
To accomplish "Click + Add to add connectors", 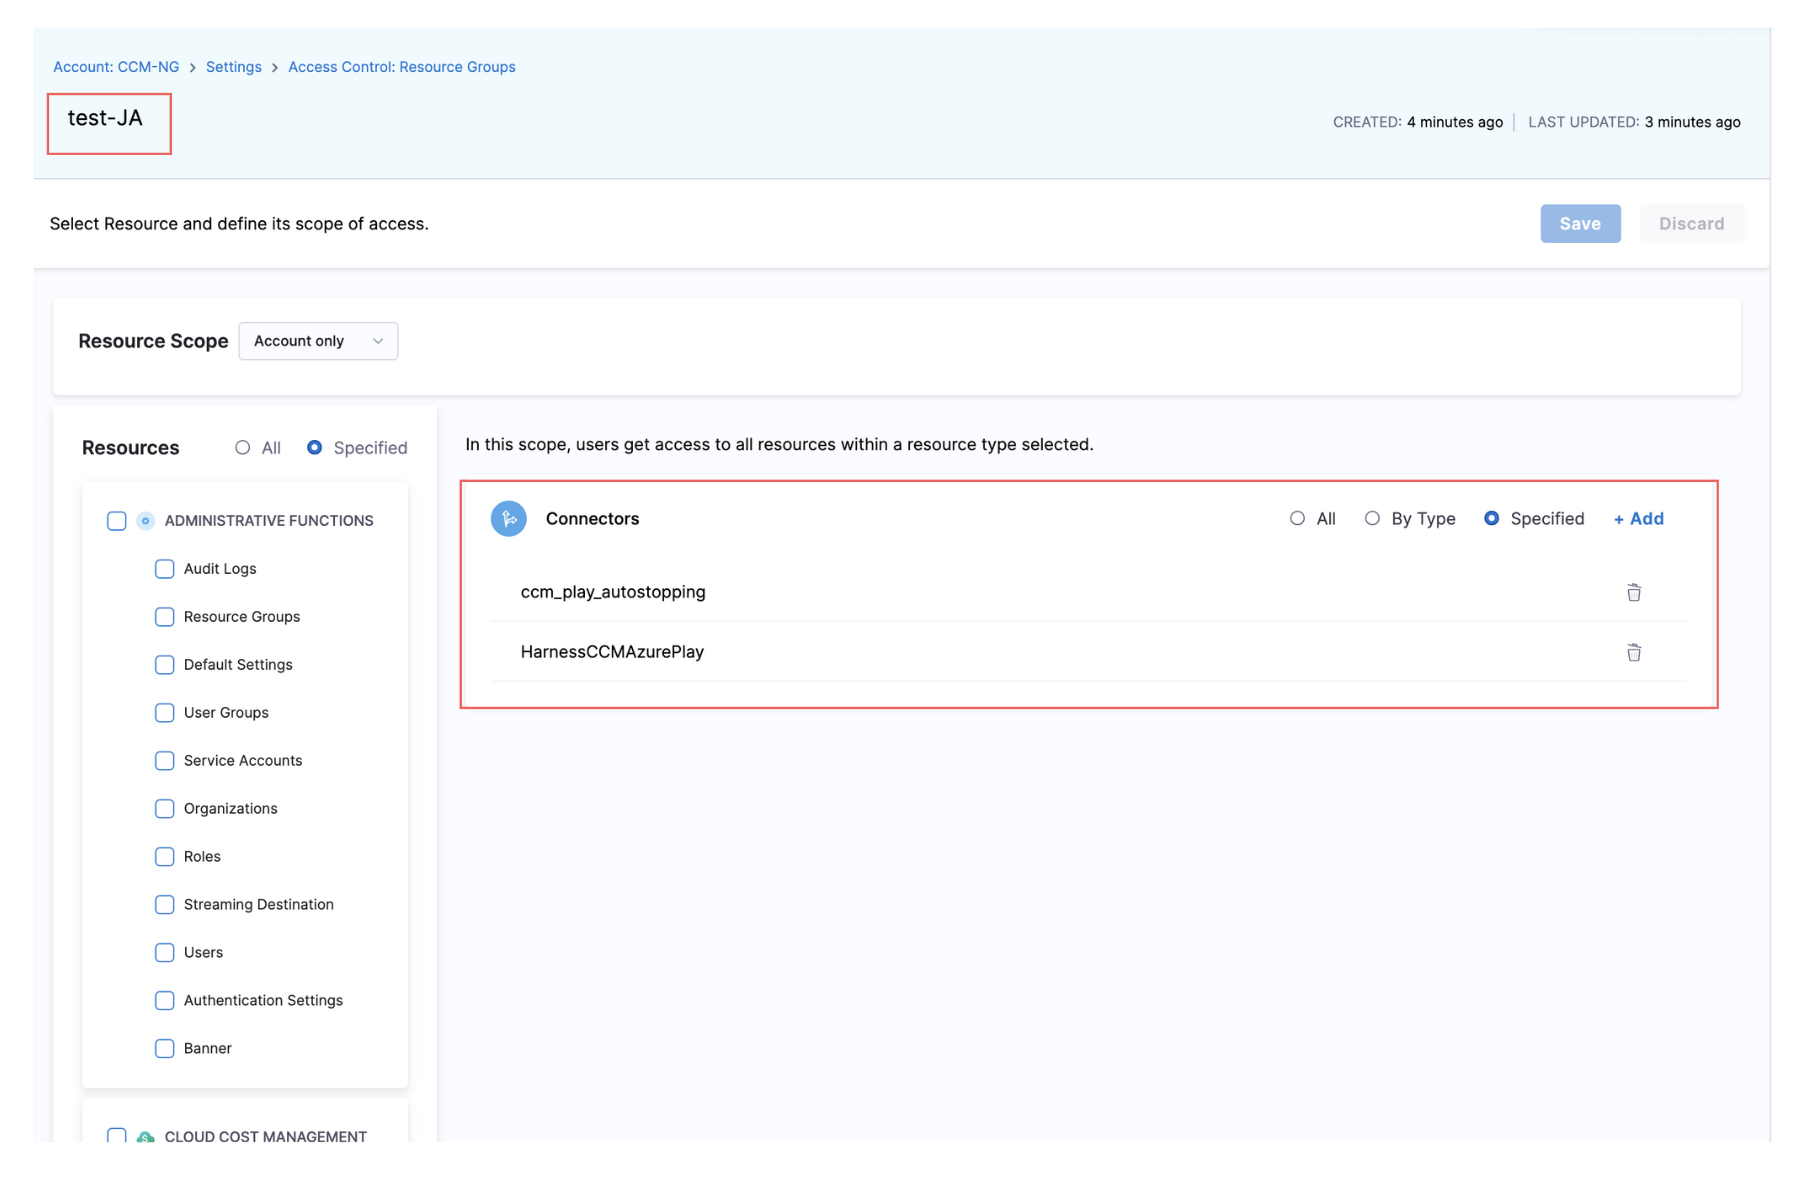I will [1638, 518].
